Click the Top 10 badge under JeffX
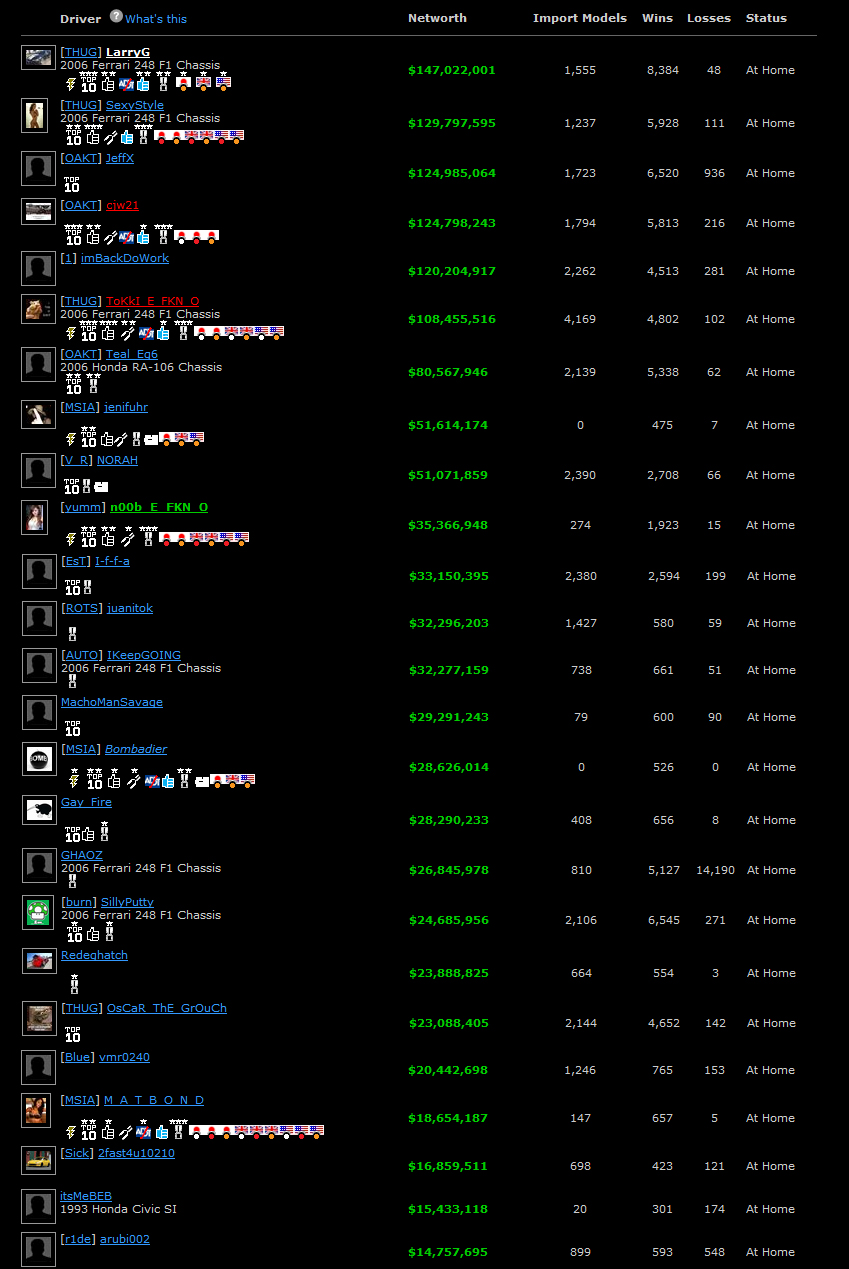 72,185
